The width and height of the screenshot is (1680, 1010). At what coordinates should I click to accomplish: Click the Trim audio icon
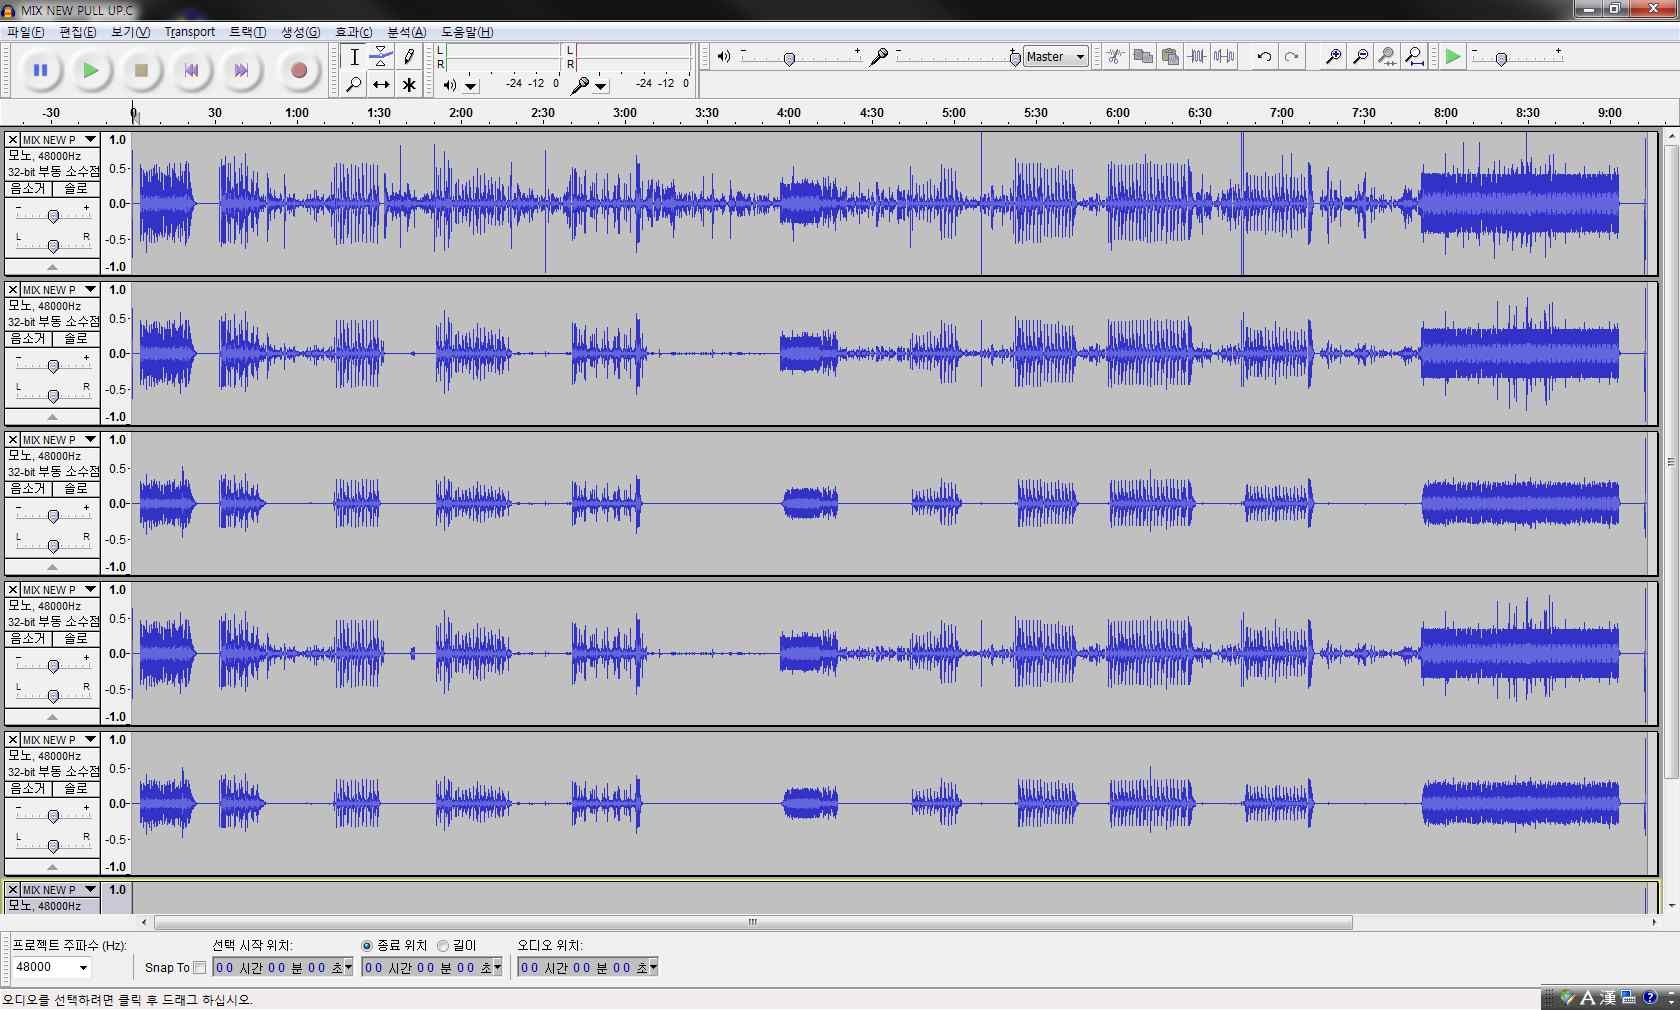coord(1197,56)
